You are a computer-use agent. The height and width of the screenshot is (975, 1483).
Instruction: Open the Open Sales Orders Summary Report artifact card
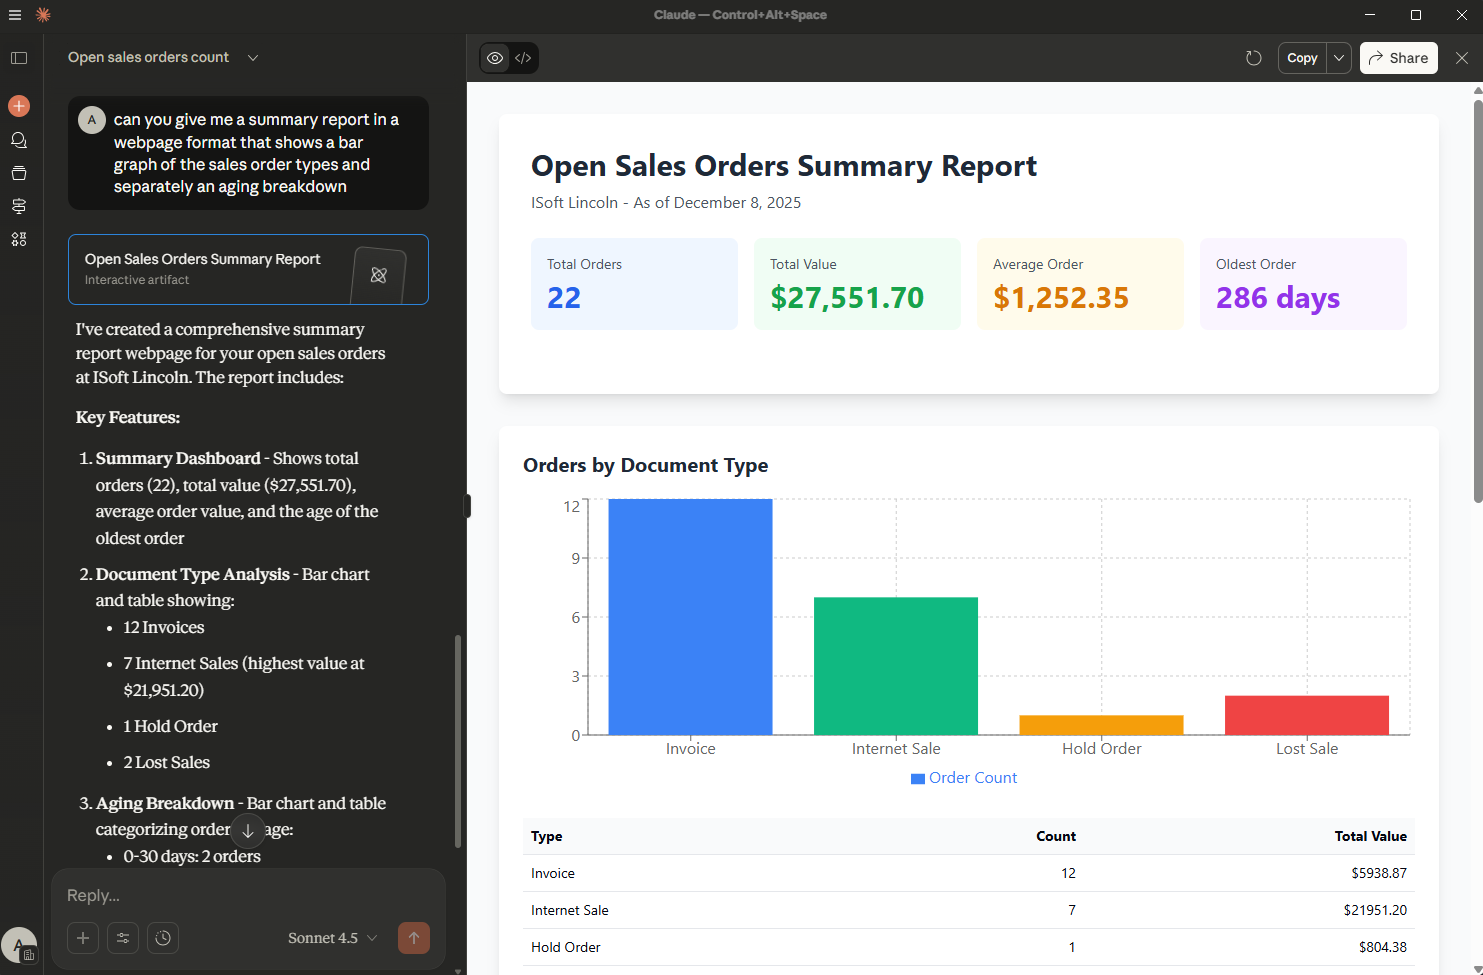[248, 269]
